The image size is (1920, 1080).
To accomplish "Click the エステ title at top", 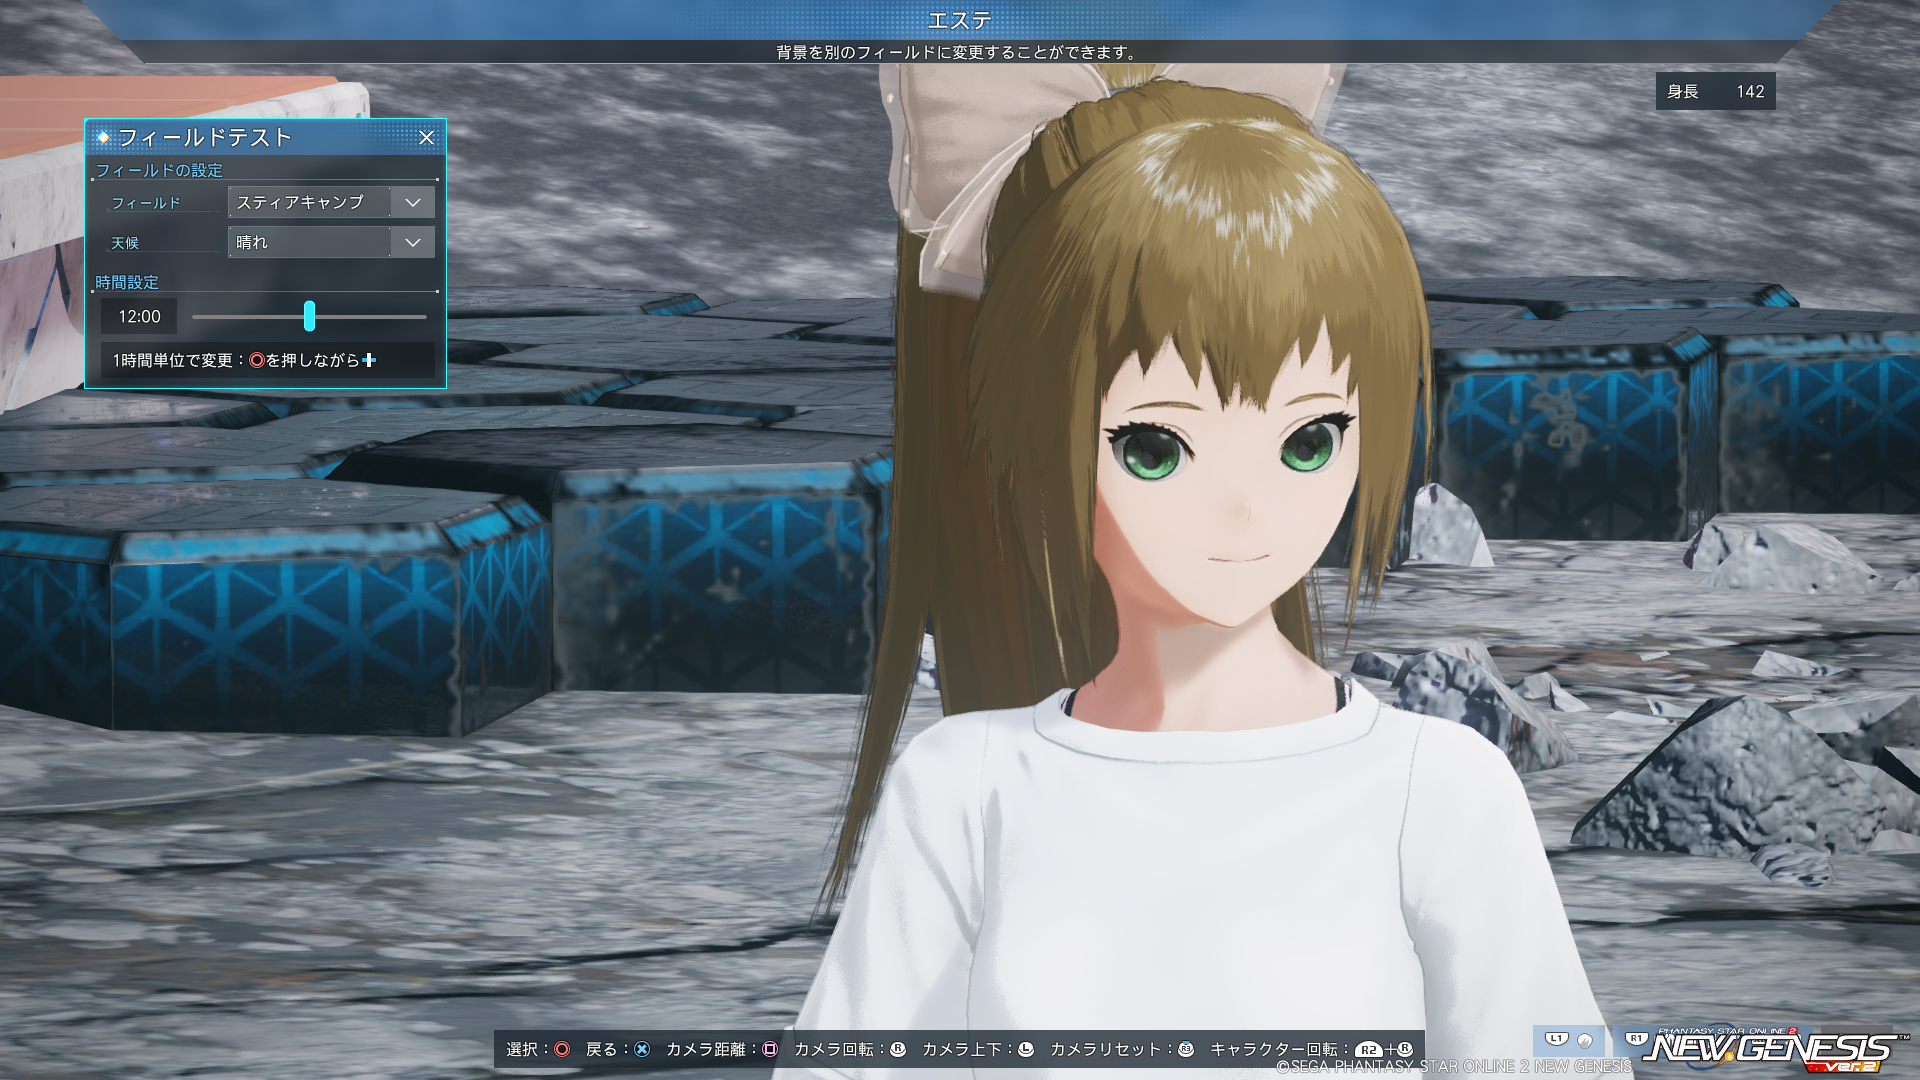I will [x=959, y=20].
